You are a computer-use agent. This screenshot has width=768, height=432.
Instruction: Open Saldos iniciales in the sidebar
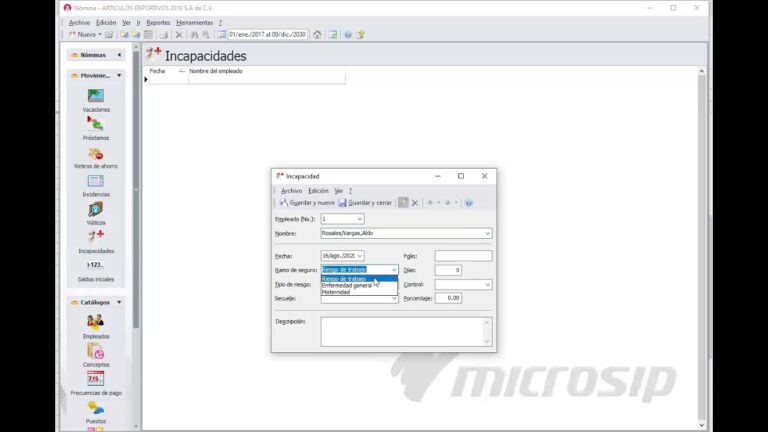(x=96, y=270)
